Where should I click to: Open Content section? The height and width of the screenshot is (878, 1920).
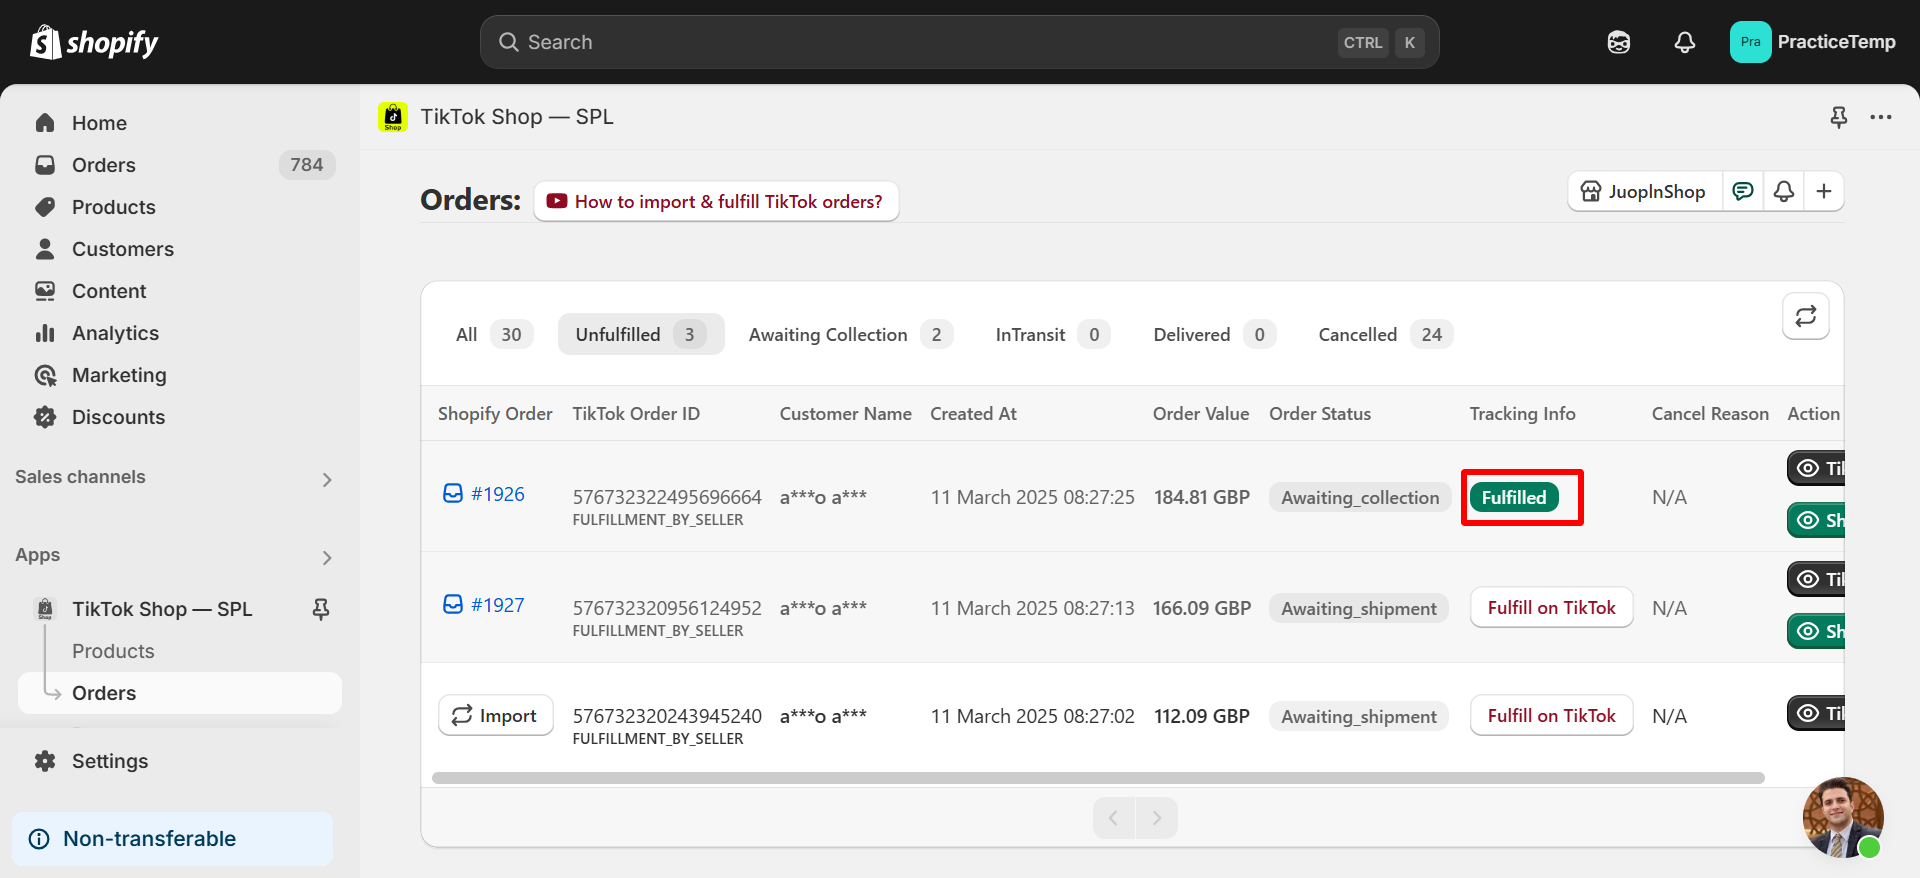pos(109,291)
